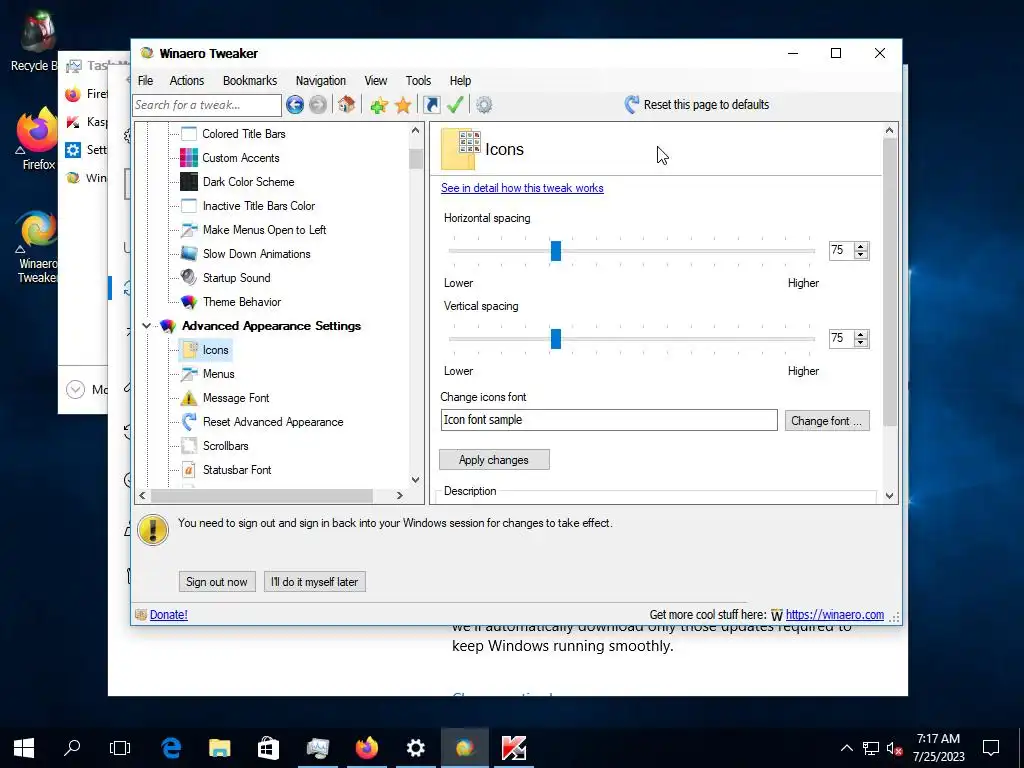Open Menus tweak in tree

tap(218, 374)
